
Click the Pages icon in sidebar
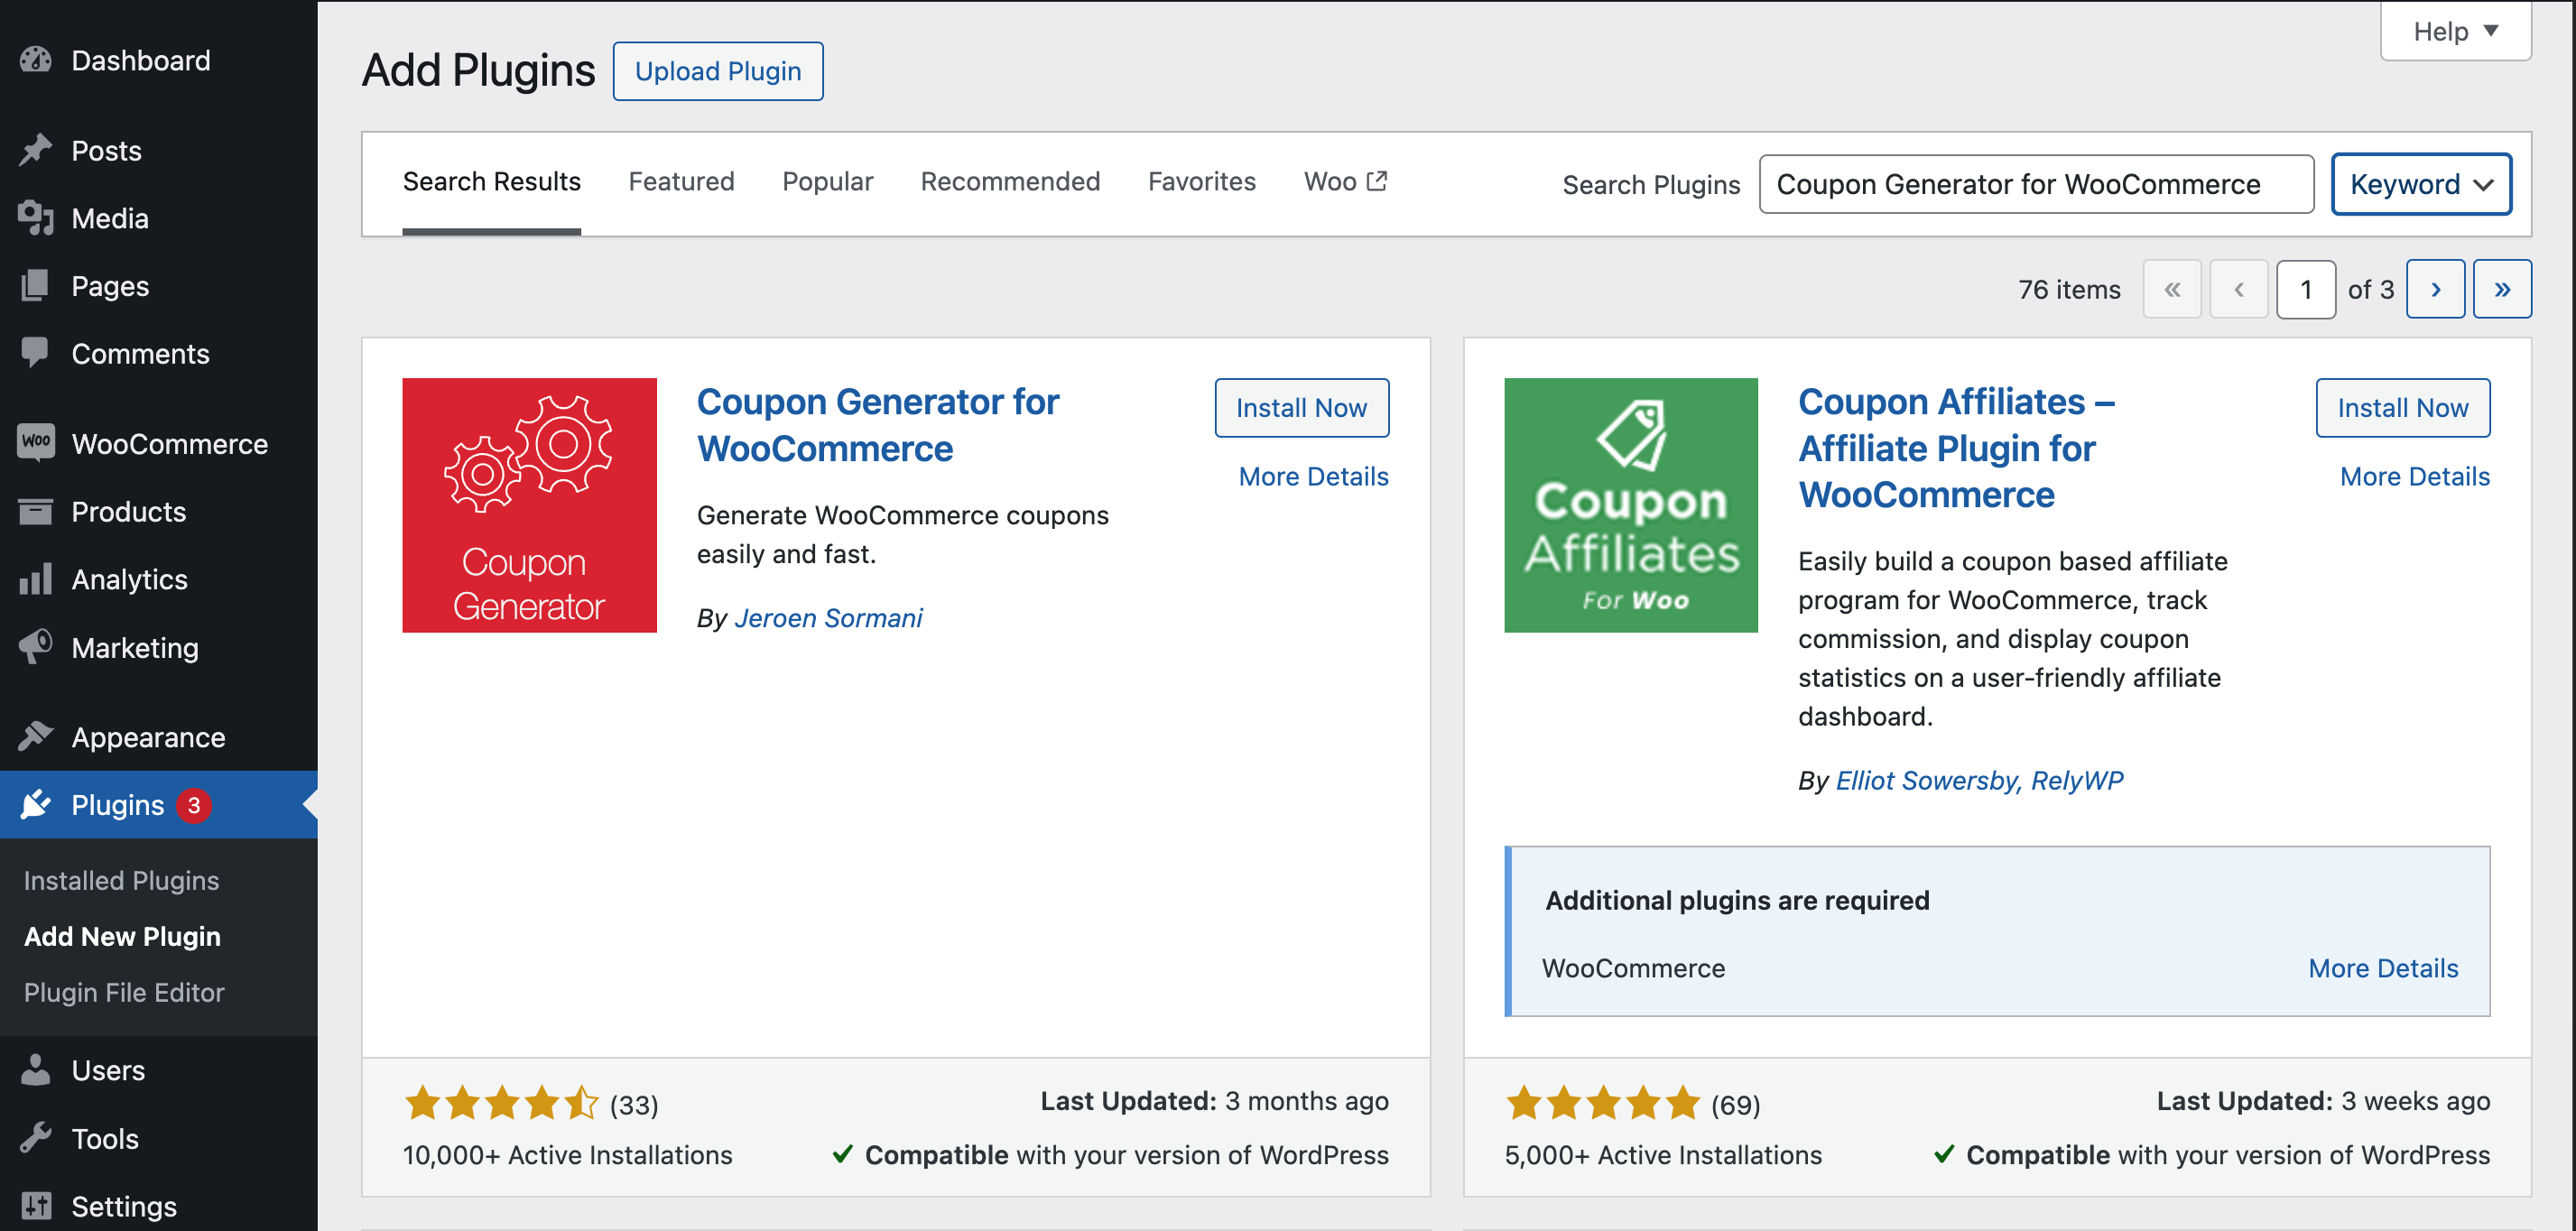pos(36,286)
